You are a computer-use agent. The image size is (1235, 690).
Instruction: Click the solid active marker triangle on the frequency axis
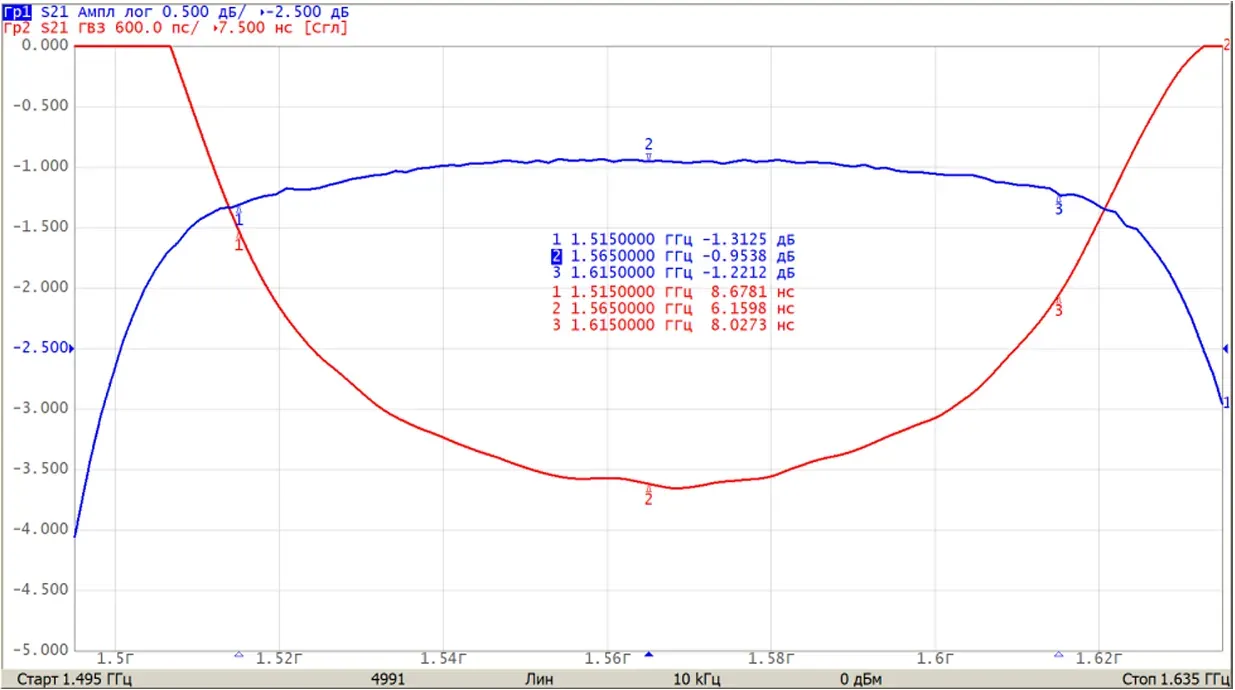[x=648, y=654]
